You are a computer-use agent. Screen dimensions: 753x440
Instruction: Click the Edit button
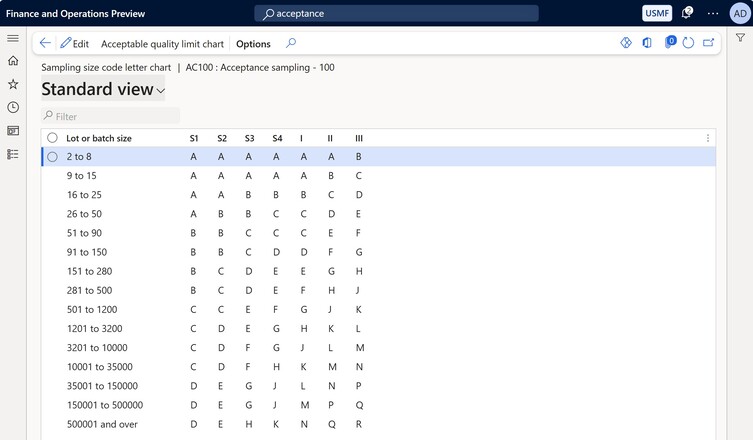point(75,44)
